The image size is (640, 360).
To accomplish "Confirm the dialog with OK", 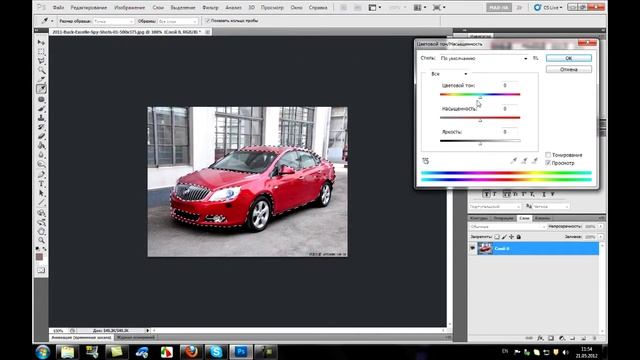I will pos(569,58).
